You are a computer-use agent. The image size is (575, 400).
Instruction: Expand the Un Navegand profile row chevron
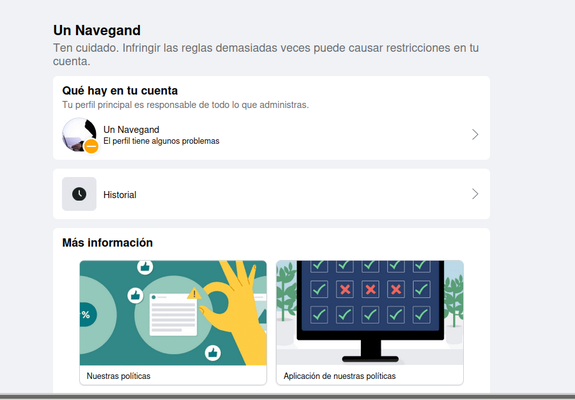[x=475, y=135]
